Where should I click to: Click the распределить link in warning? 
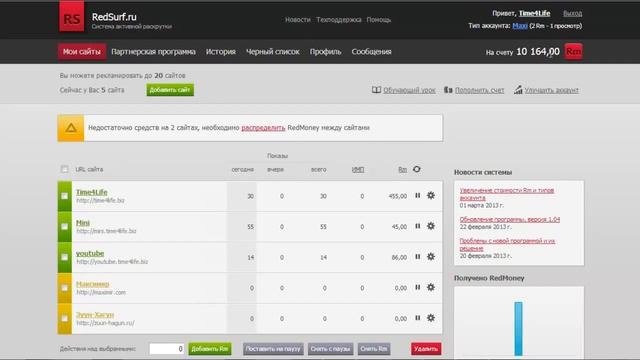click(x=263, y=128)
